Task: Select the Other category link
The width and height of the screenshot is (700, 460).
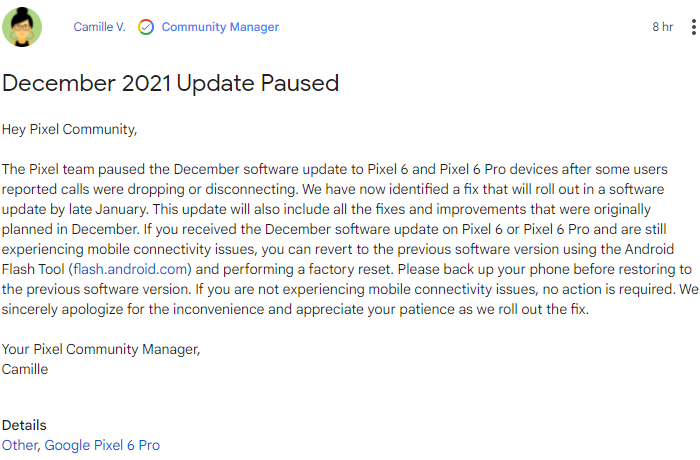Action: [x=19, y=445]
